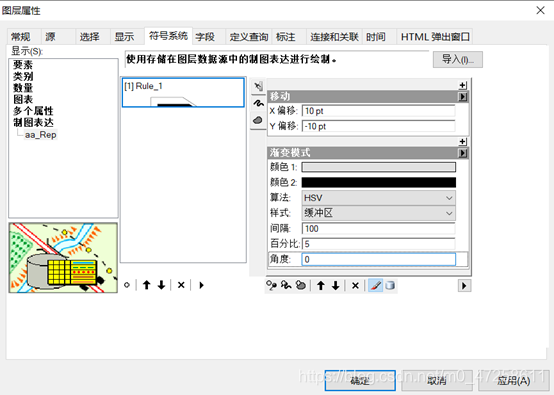Toggle the paintbrush display-field icon
This screenshot has width=554, height=395.
click(375, 285)
